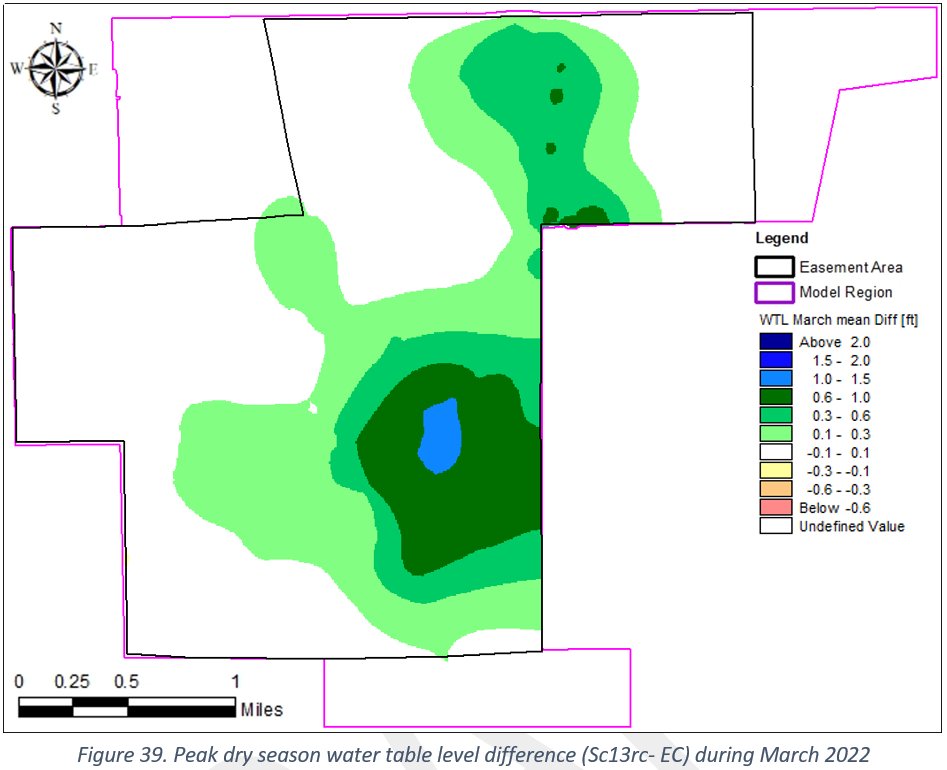
Task: Click the Easement Area legend symbol
Action: point(774,267)
